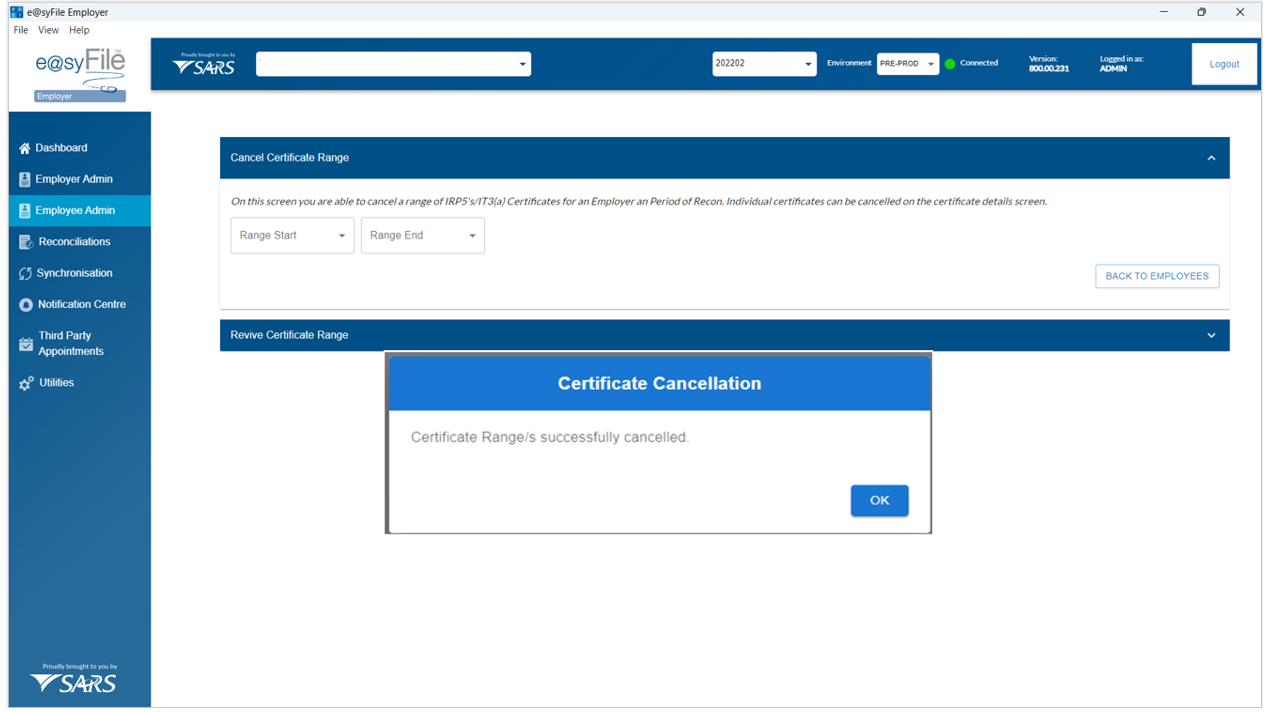Image resolution: width=1271 pixels, height=713 pixels.
Task: Click the Employer Admin sidebar icon
Action: coord(25,180)
